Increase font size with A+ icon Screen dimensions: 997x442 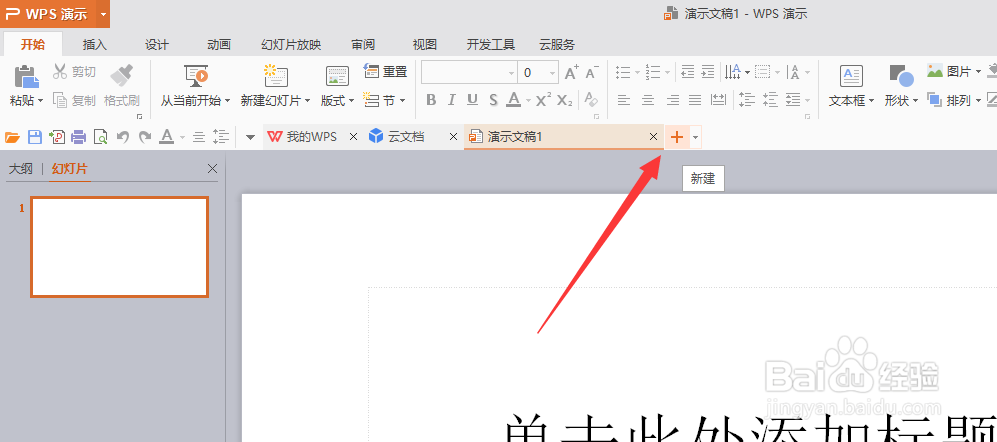pyautogui.click(x=572, y=73)
